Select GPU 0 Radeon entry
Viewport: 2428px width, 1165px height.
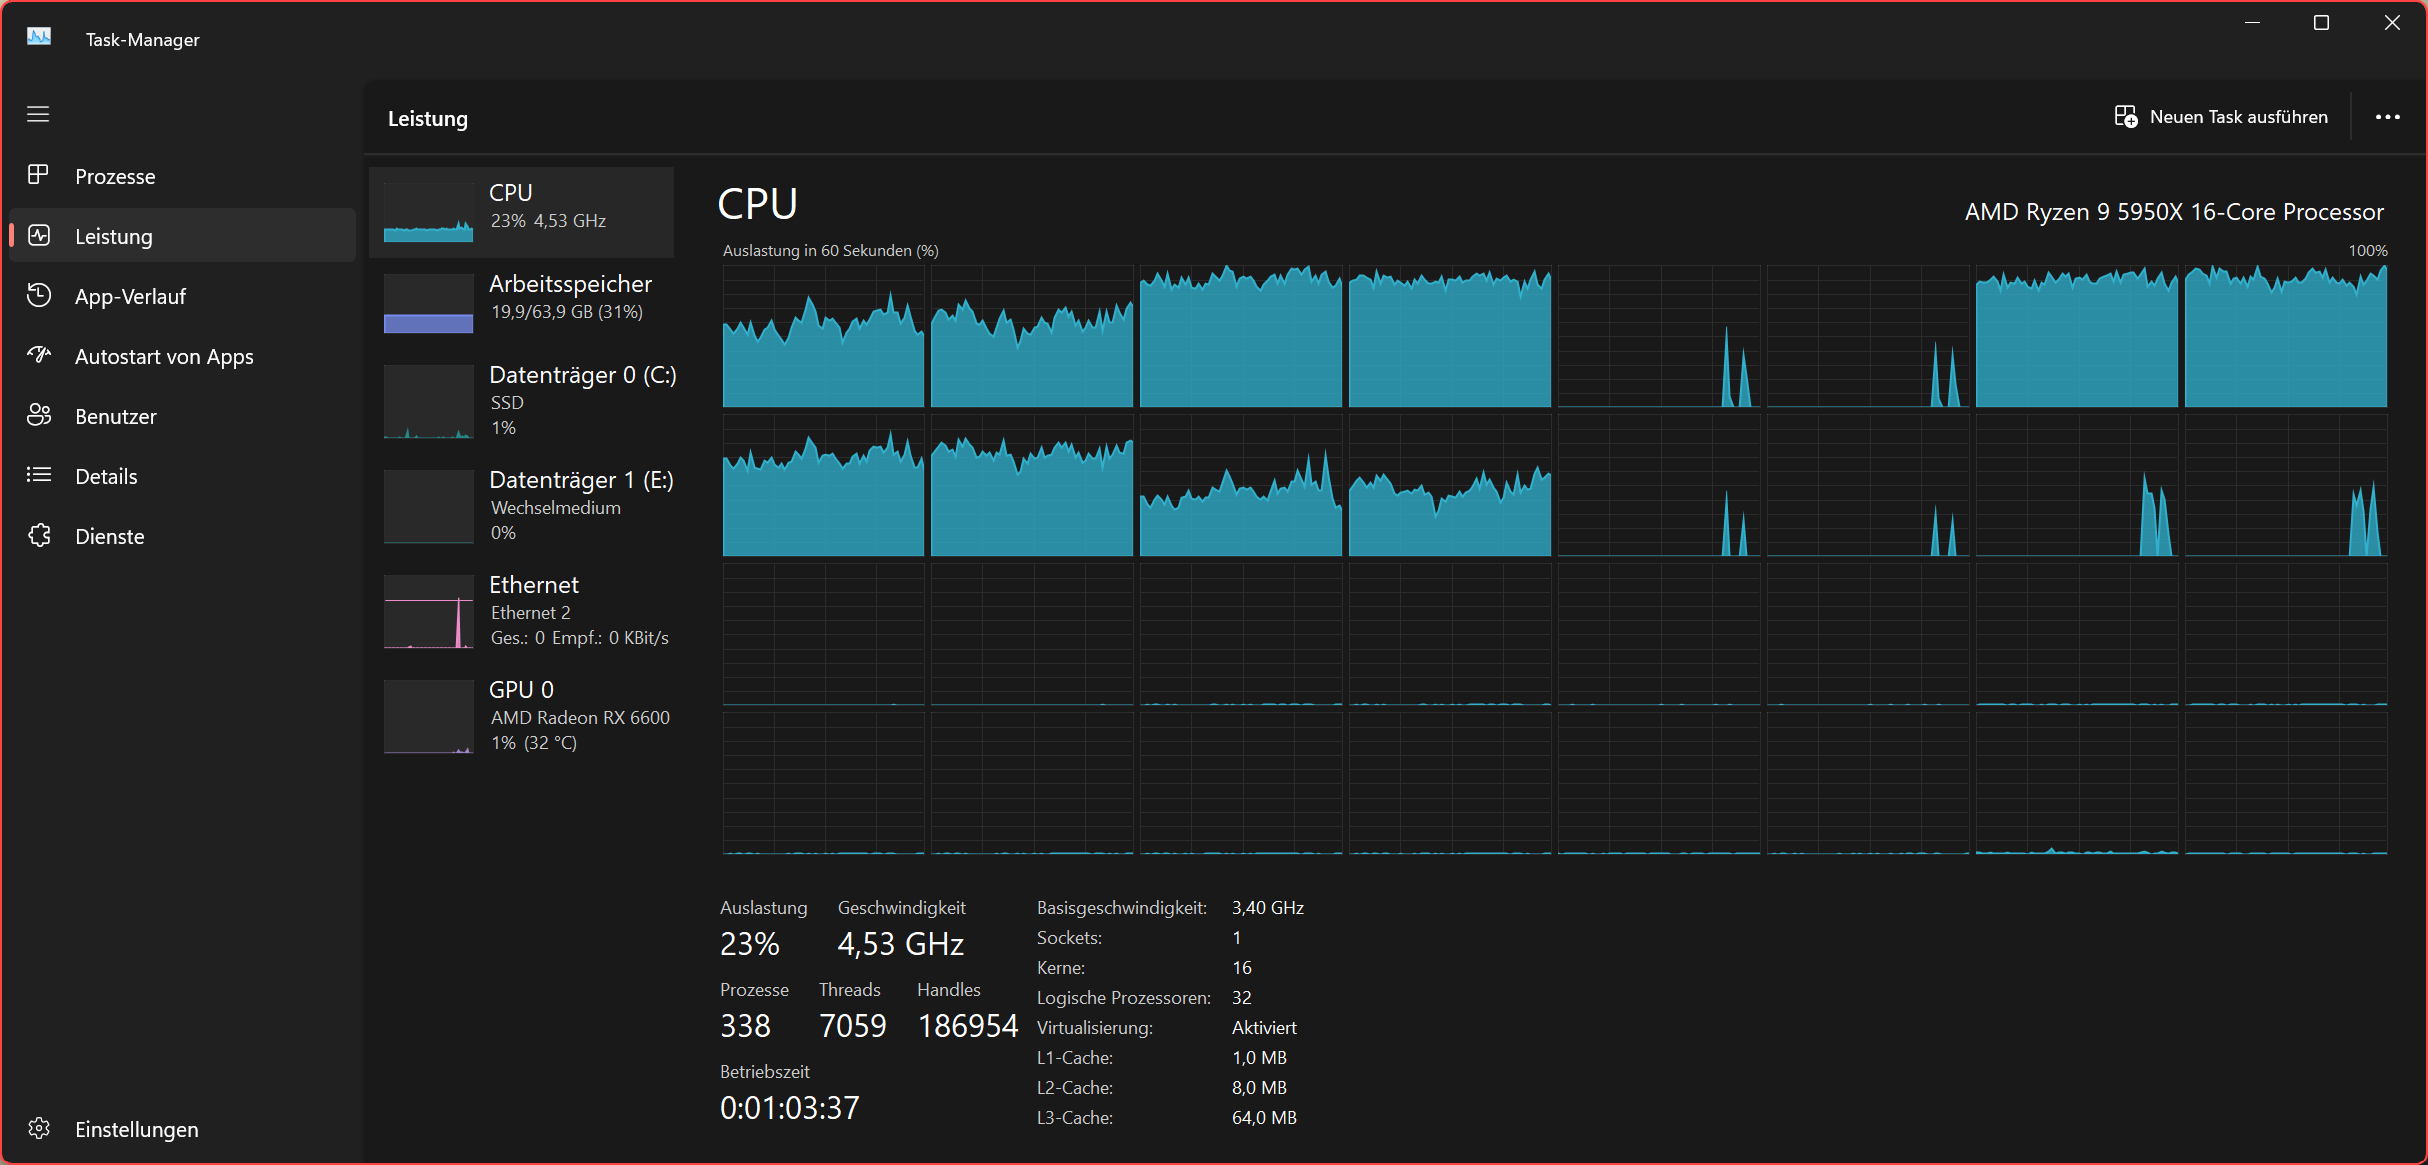pos(528,715)
